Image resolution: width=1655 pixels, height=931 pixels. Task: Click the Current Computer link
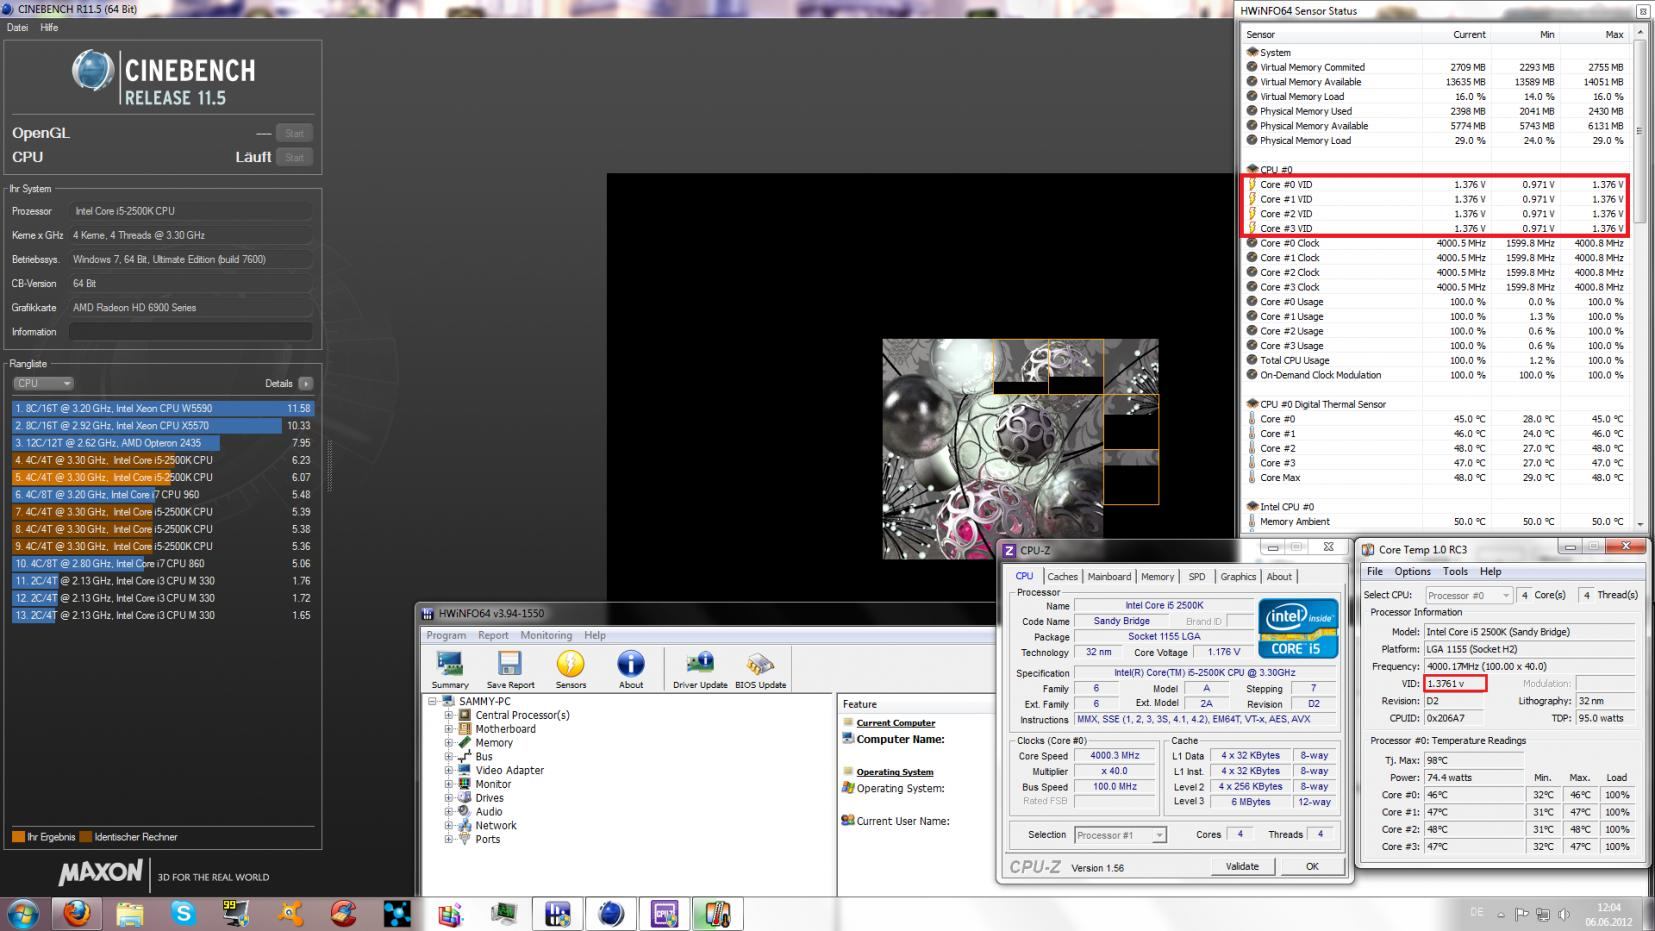(x=895, y=722)
